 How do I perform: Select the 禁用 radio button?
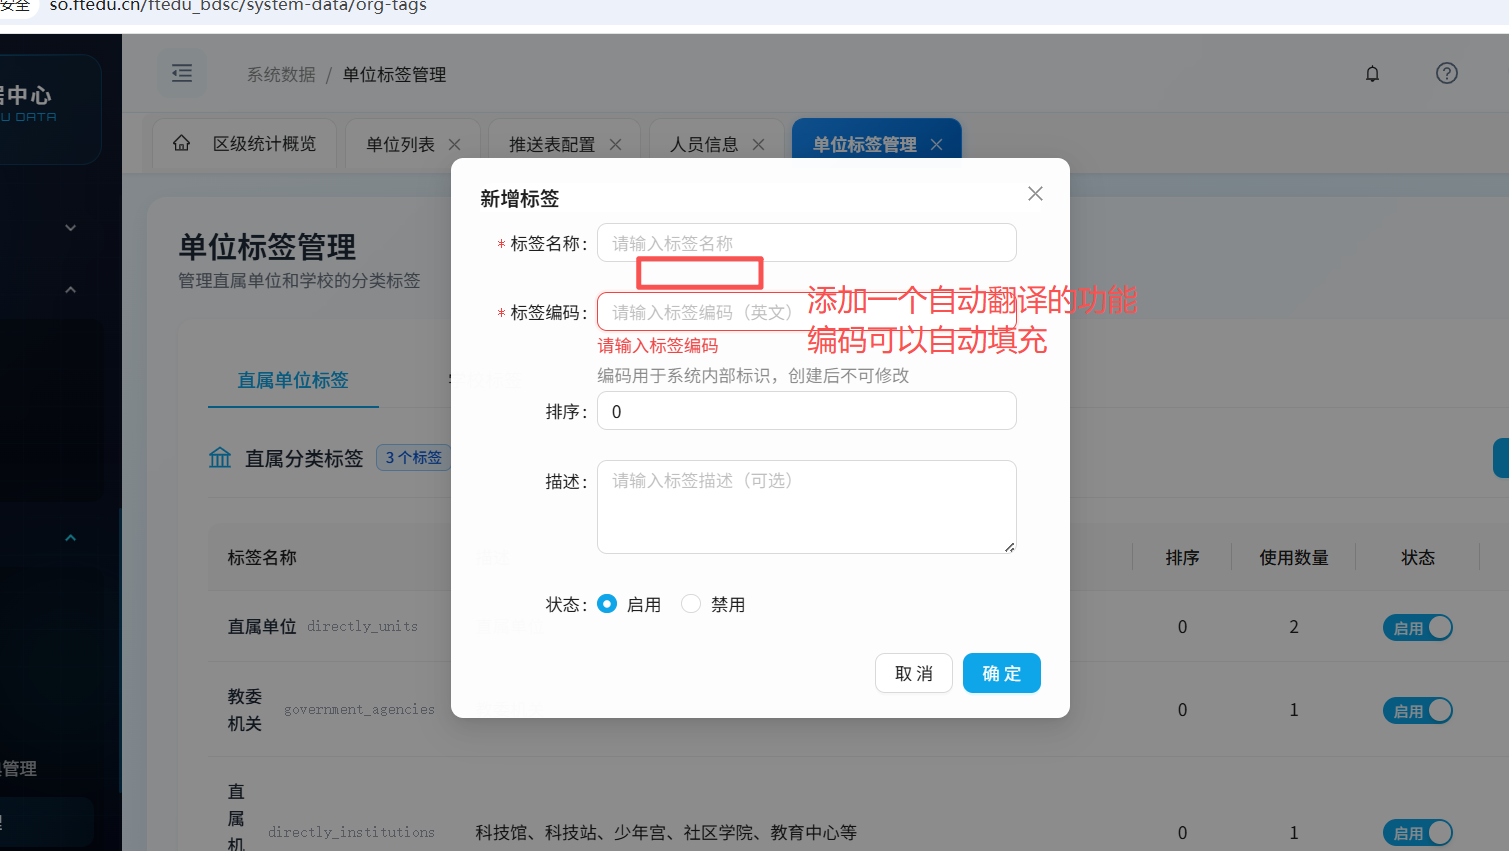click(691, 604)
